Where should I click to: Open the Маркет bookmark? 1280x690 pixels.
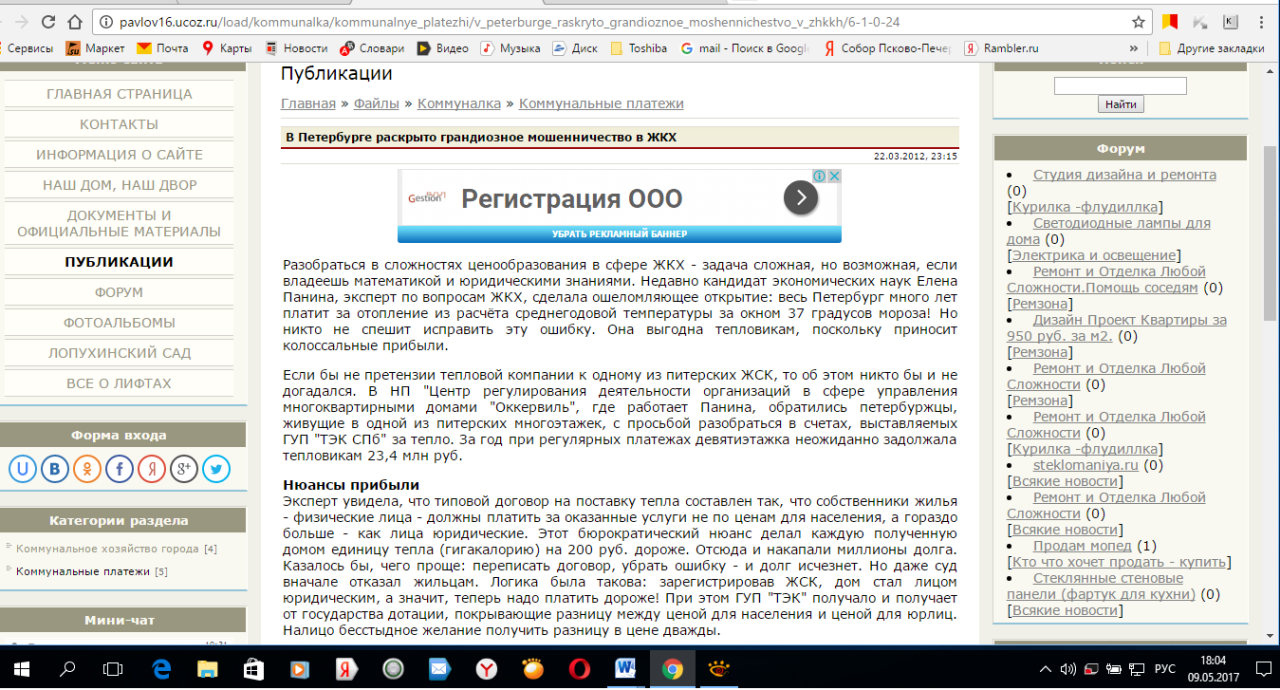point(95,48)
